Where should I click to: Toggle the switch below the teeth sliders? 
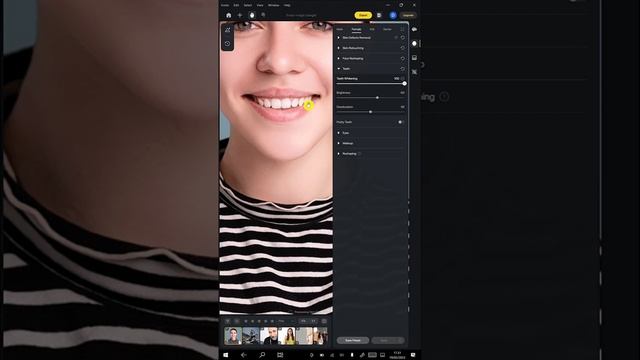[x=401, y=122]
